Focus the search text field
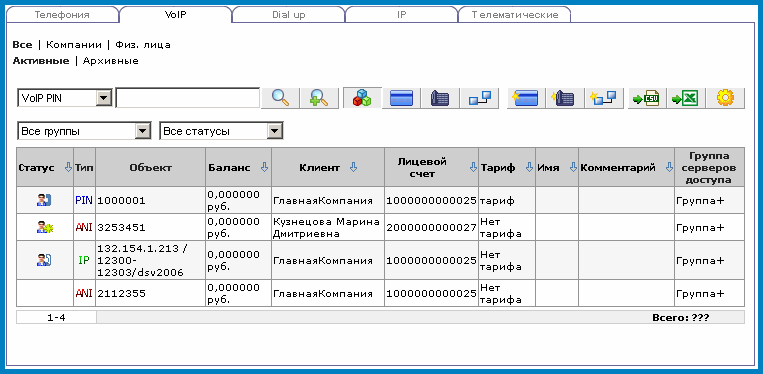This screenshot has height=374, width=763. (x=188, y=98)
